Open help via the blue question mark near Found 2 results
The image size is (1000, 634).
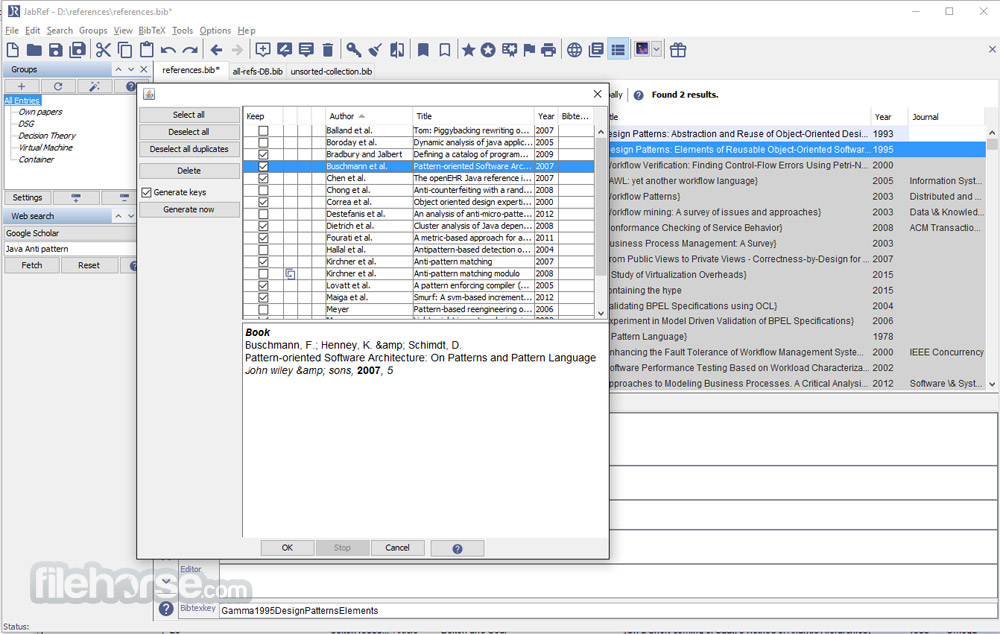coord(638,95)
